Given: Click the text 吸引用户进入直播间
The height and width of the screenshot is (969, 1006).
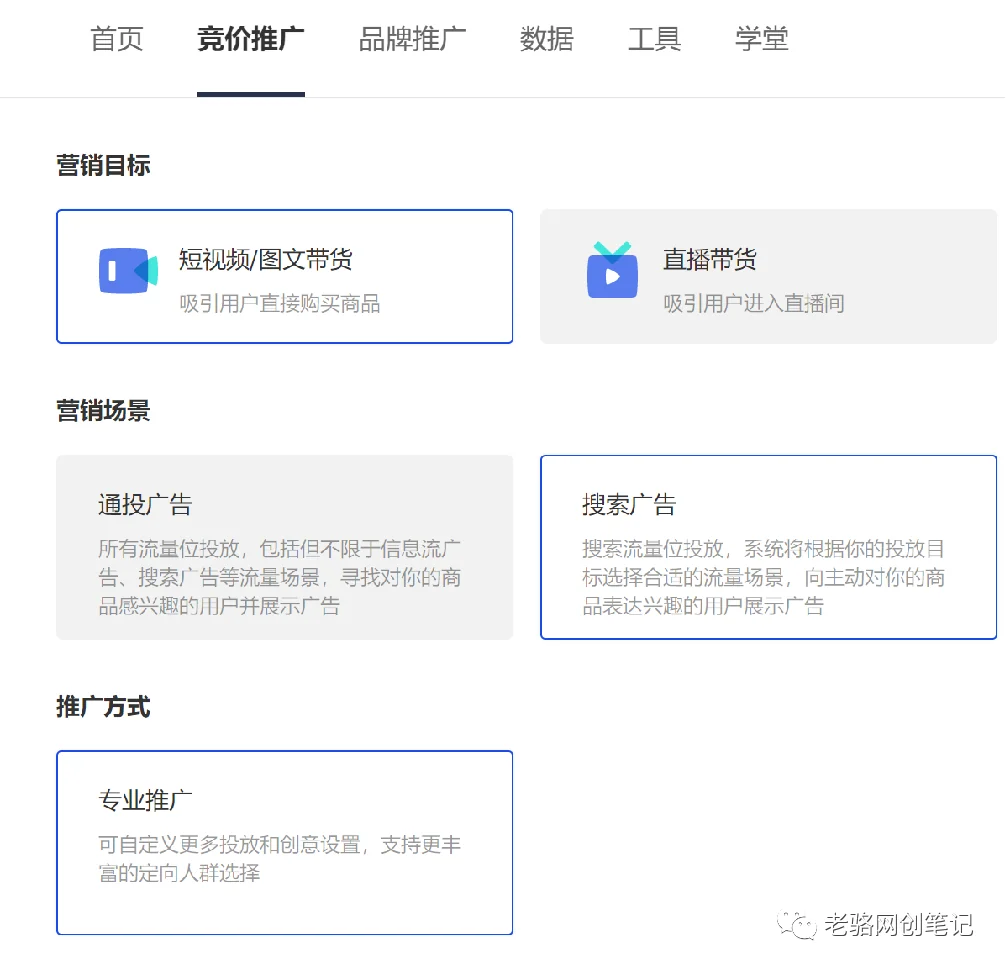Looking at the screenshot, I should 754,304.
